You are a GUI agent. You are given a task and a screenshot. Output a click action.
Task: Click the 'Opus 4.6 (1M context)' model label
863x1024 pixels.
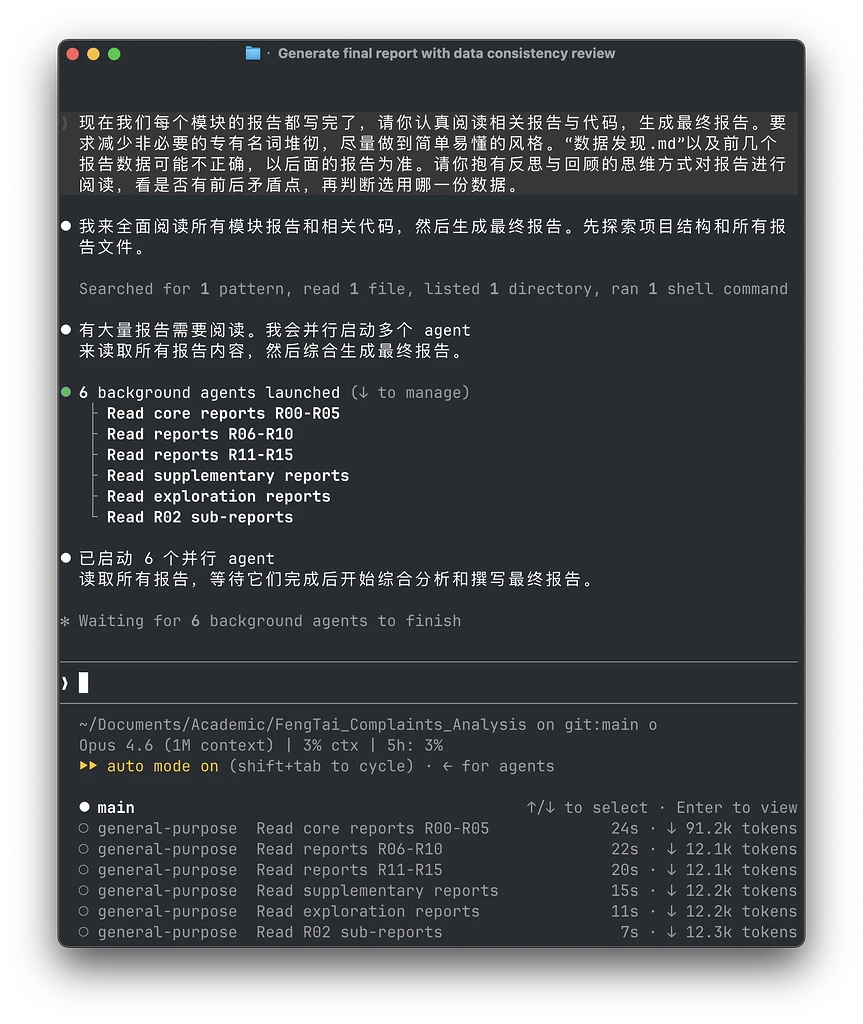pos(176,746)
